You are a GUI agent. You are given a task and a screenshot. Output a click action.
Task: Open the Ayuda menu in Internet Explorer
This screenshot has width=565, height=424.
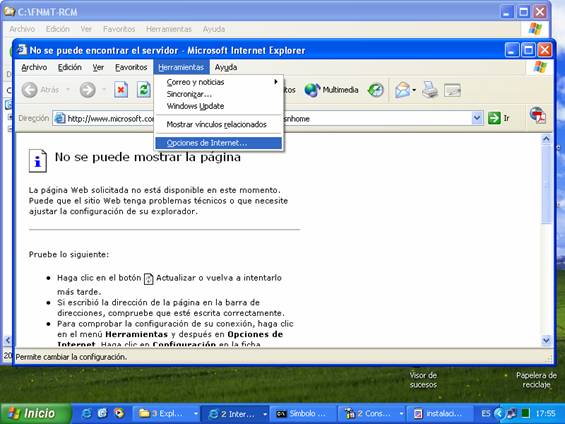pyautogui.click(x=226, y=67)
